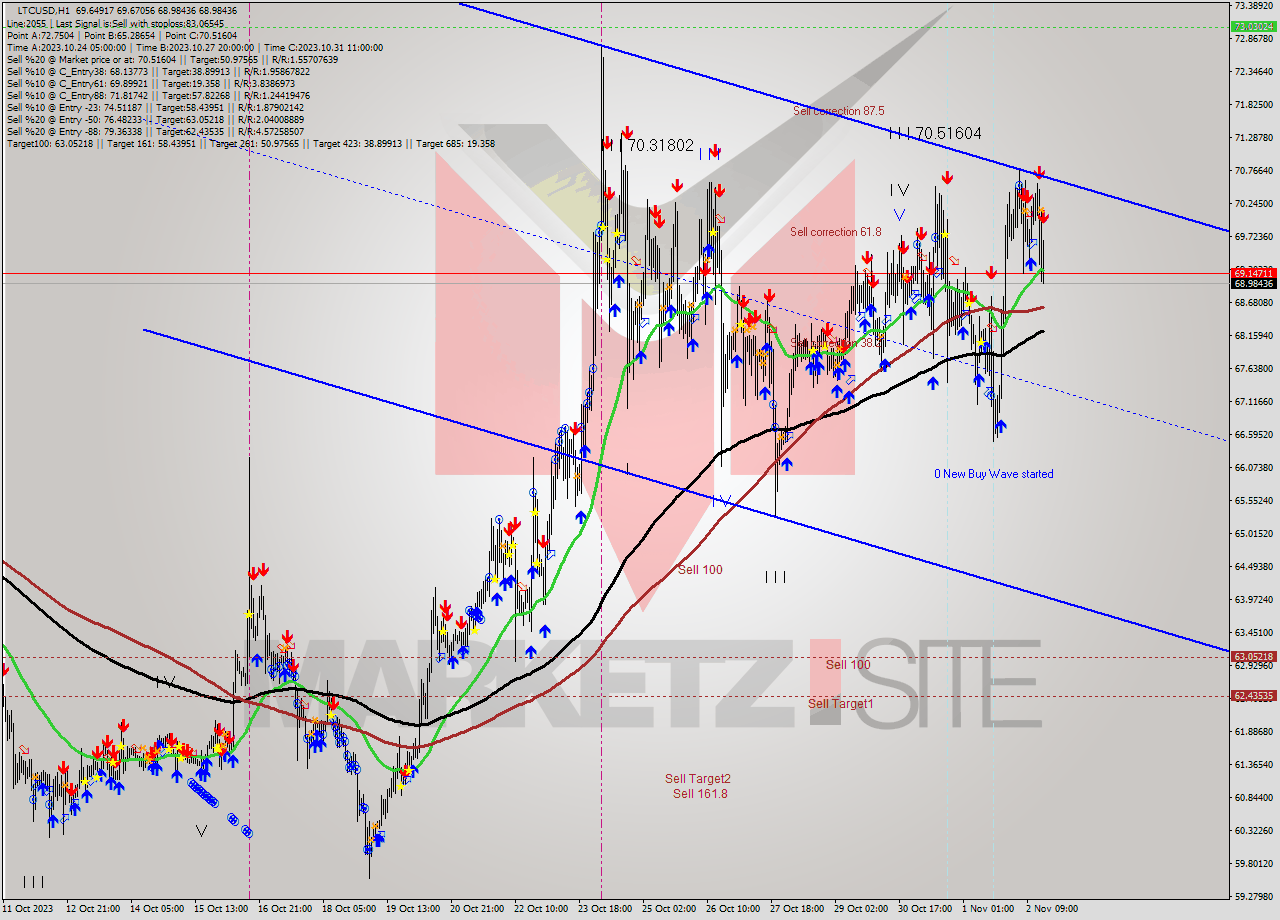This screenshot has width=1280, height=920.
Task: Click the 64.49380 price axis value
Action: (x=1254, y=566)
